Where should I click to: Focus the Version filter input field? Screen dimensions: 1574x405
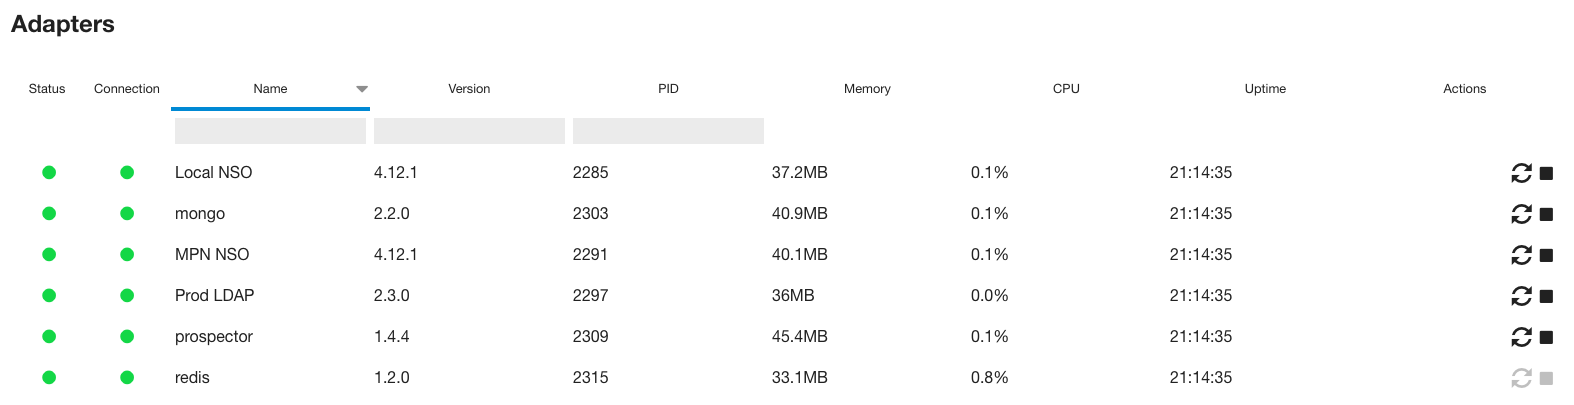pyautogui.click(x=469, y=131)
